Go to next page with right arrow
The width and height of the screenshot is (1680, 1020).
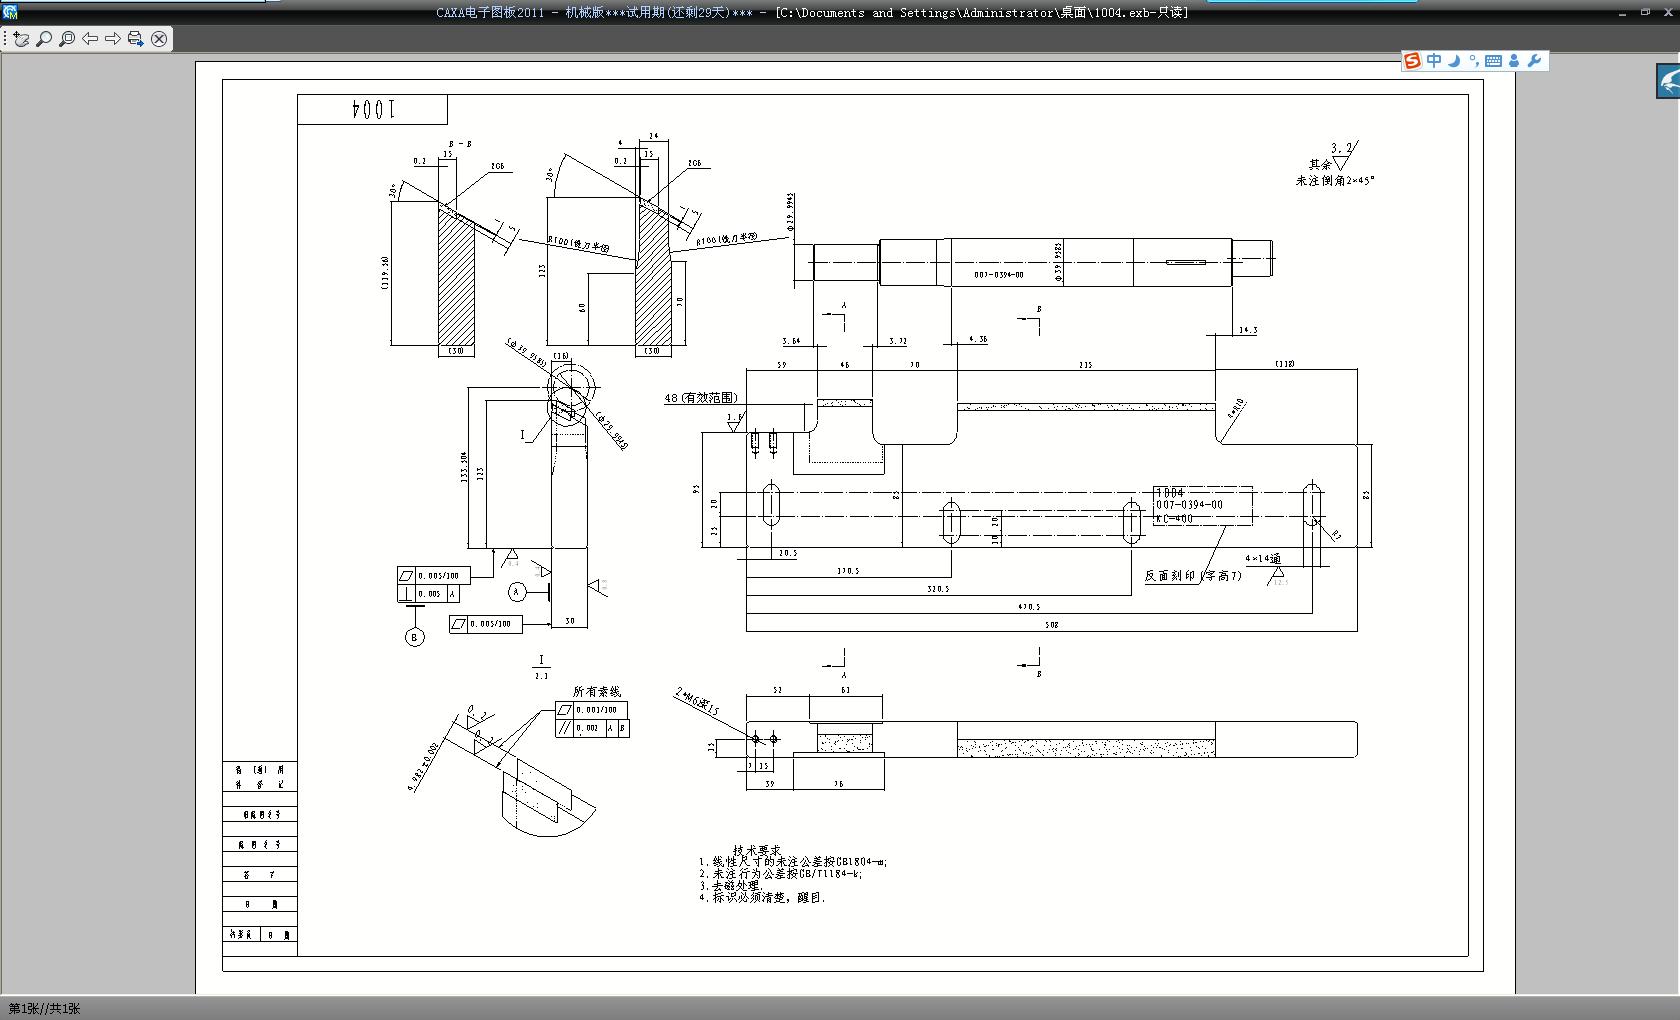[113, 39]
